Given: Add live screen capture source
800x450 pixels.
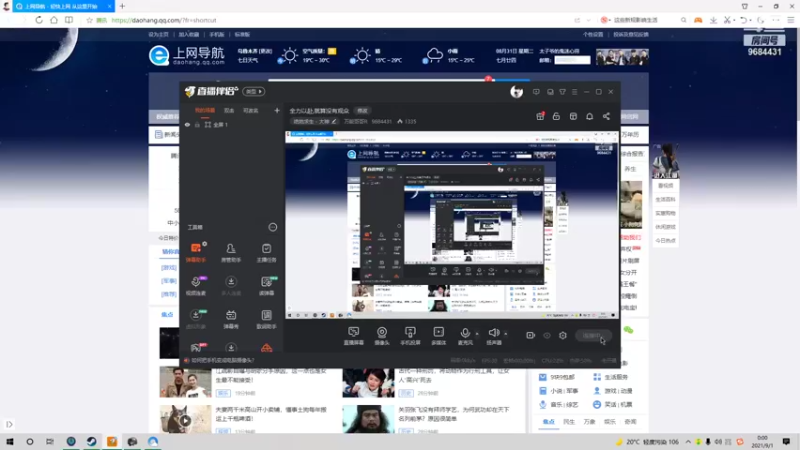Looking at the screenshot, I should [x=353, y=336].
